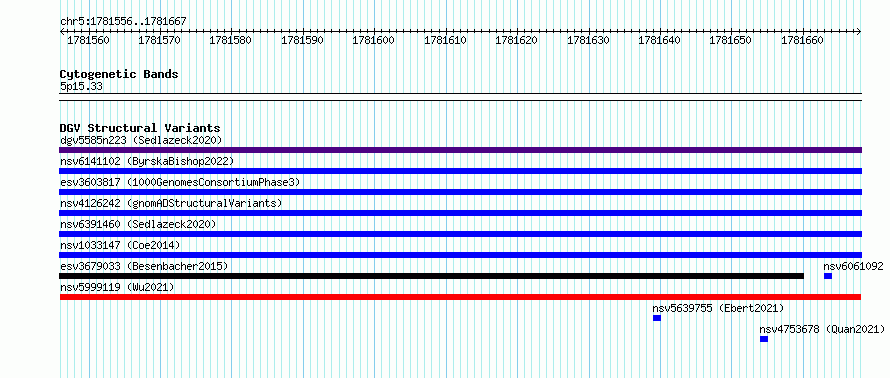Viewport: 890px width, 378px height.
Task: Click ruler position 1781560
Action: pos(88,40)
